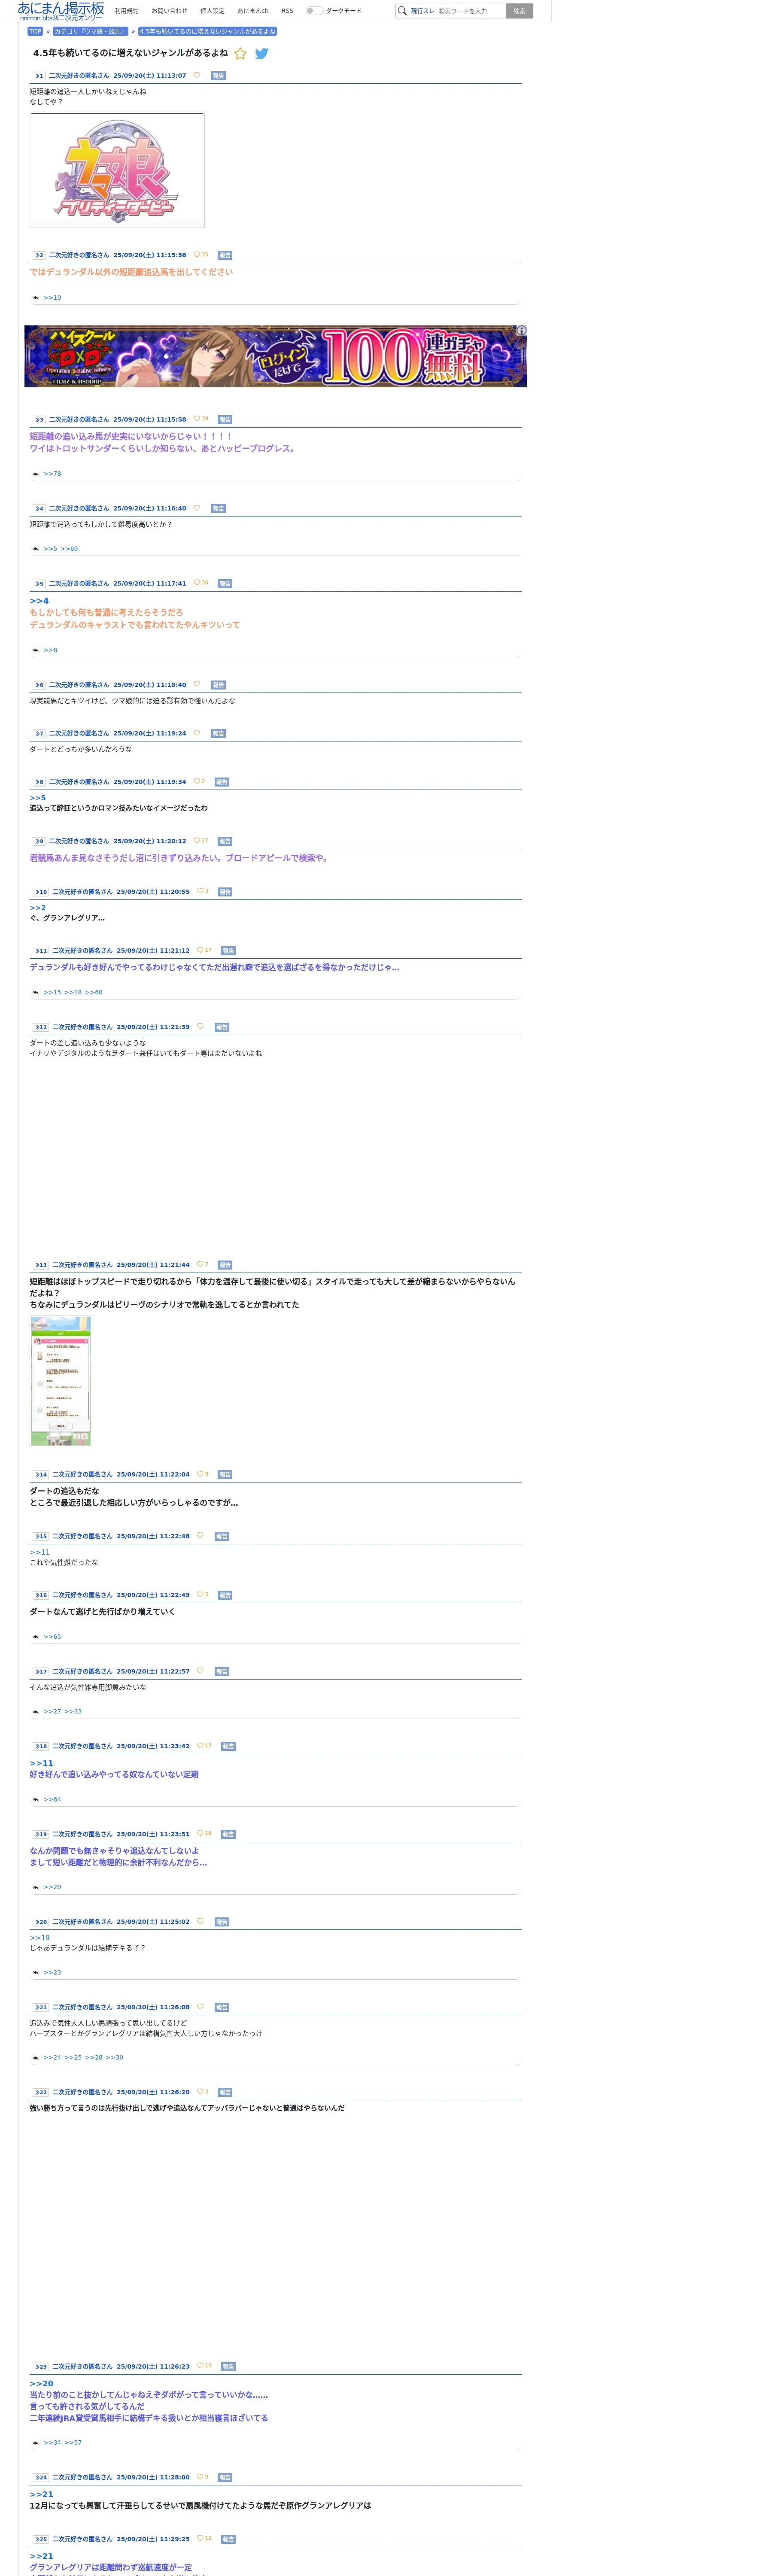Screen dimensions: 778x2576
Task: Go to あにまんch from the header
Action: pyautogui.click(x=253, y=11)
